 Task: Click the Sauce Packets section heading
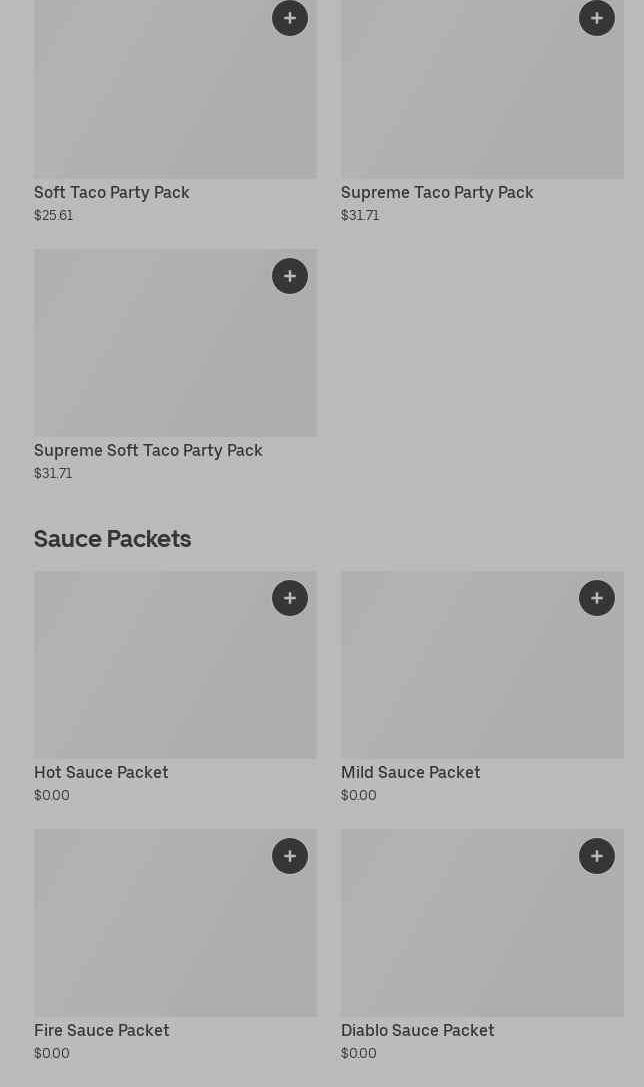pos(112,539)
